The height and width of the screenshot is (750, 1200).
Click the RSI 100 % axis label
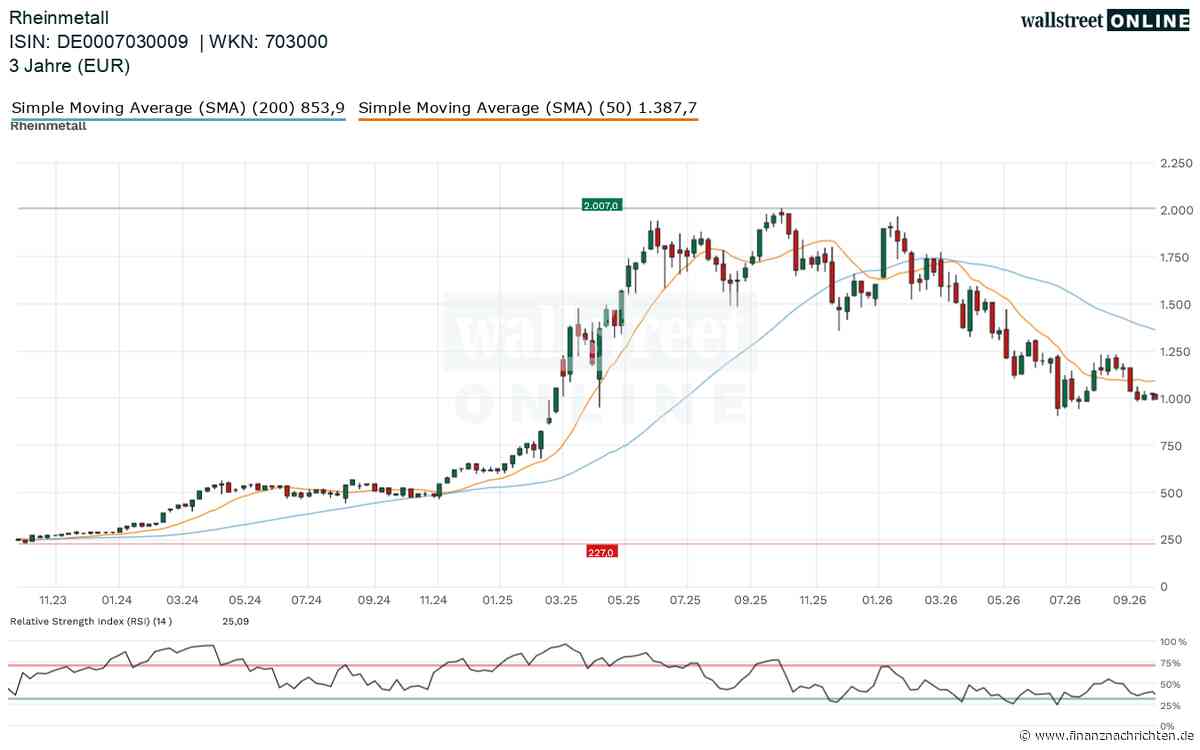pyautogui.click(x=1171, y=641)
